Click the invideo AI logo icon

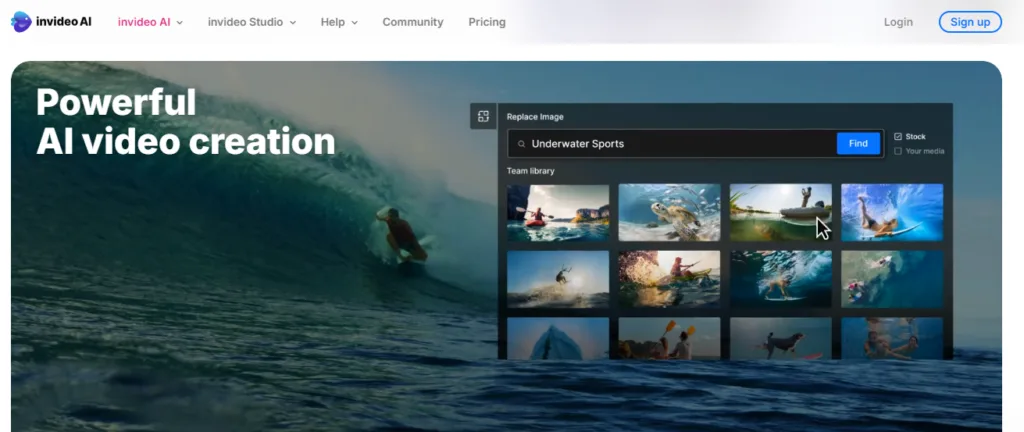click(21, 21)
